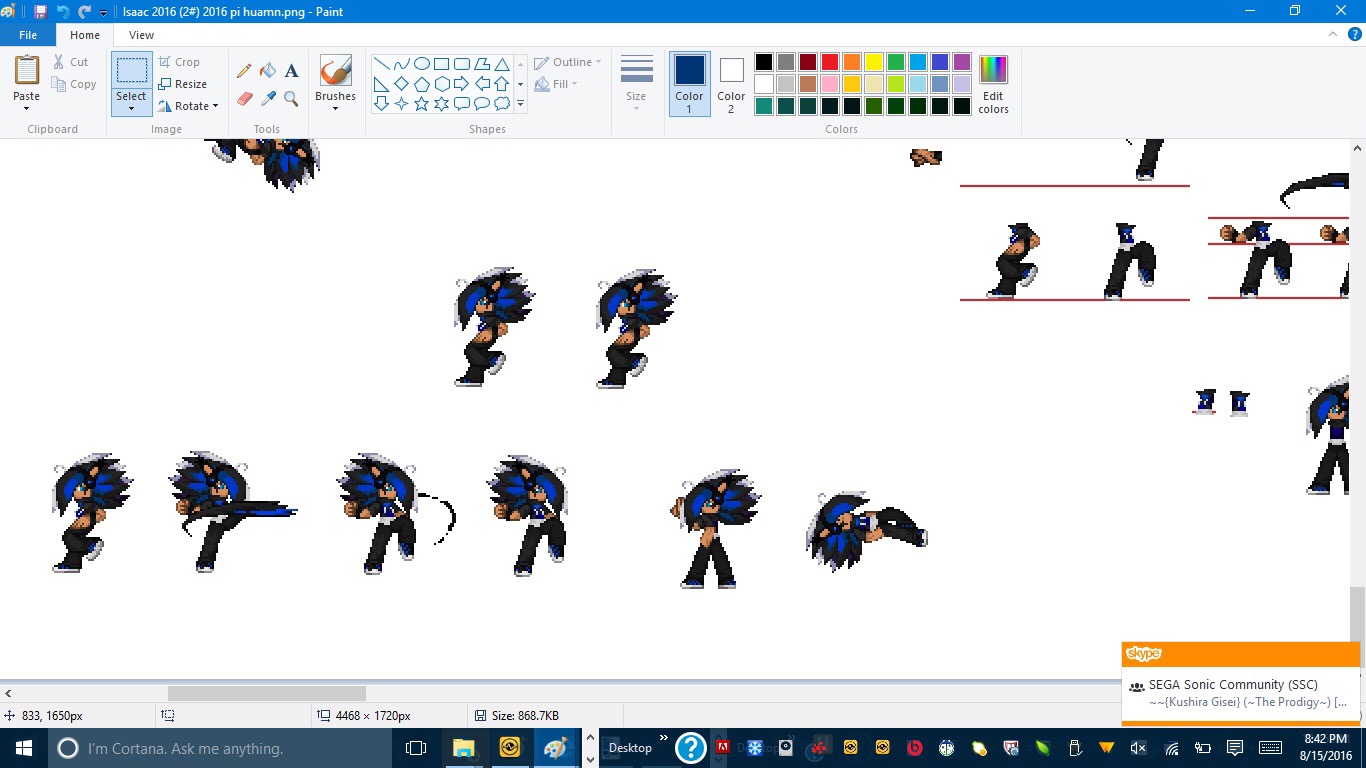This screenshot has width=1366, height=768.
Task: Set Color 2 as the active color
Action: tap(731, 83)
